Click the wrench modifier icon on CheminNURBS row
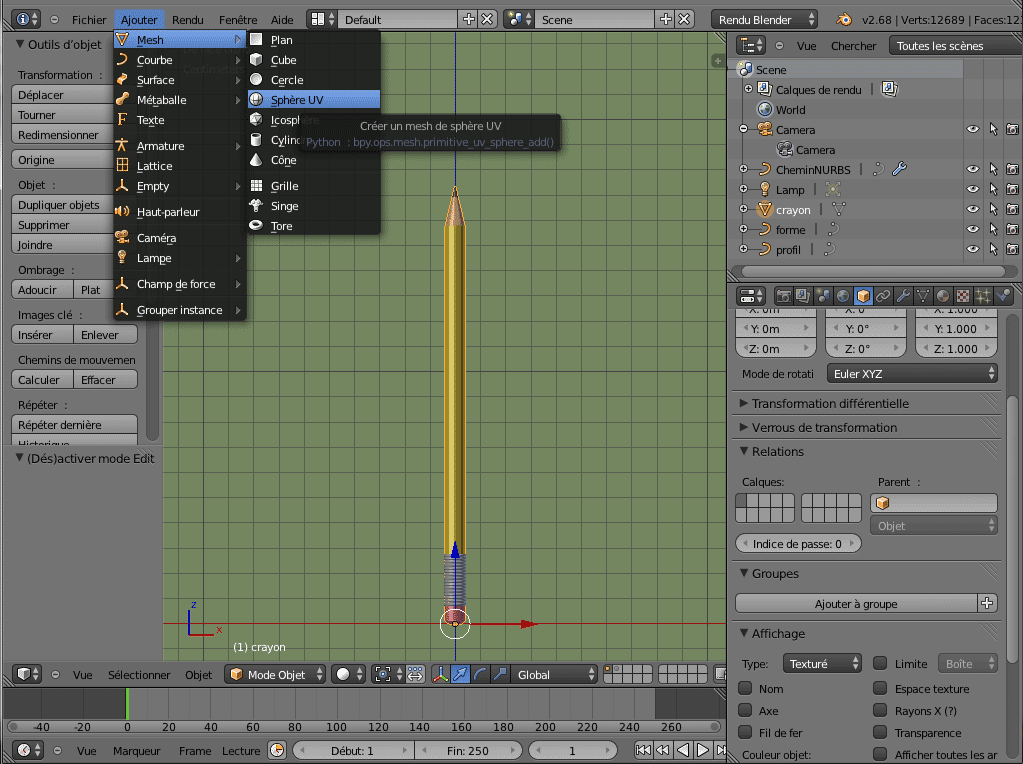 click(899, 169)
